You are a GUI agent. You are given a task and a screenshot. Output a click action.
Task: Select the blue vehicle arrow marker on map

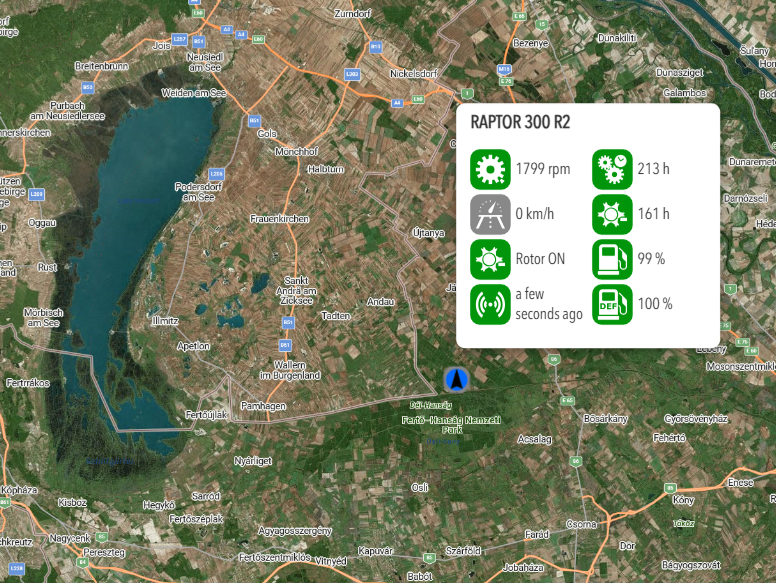click(x=456, y=380)
